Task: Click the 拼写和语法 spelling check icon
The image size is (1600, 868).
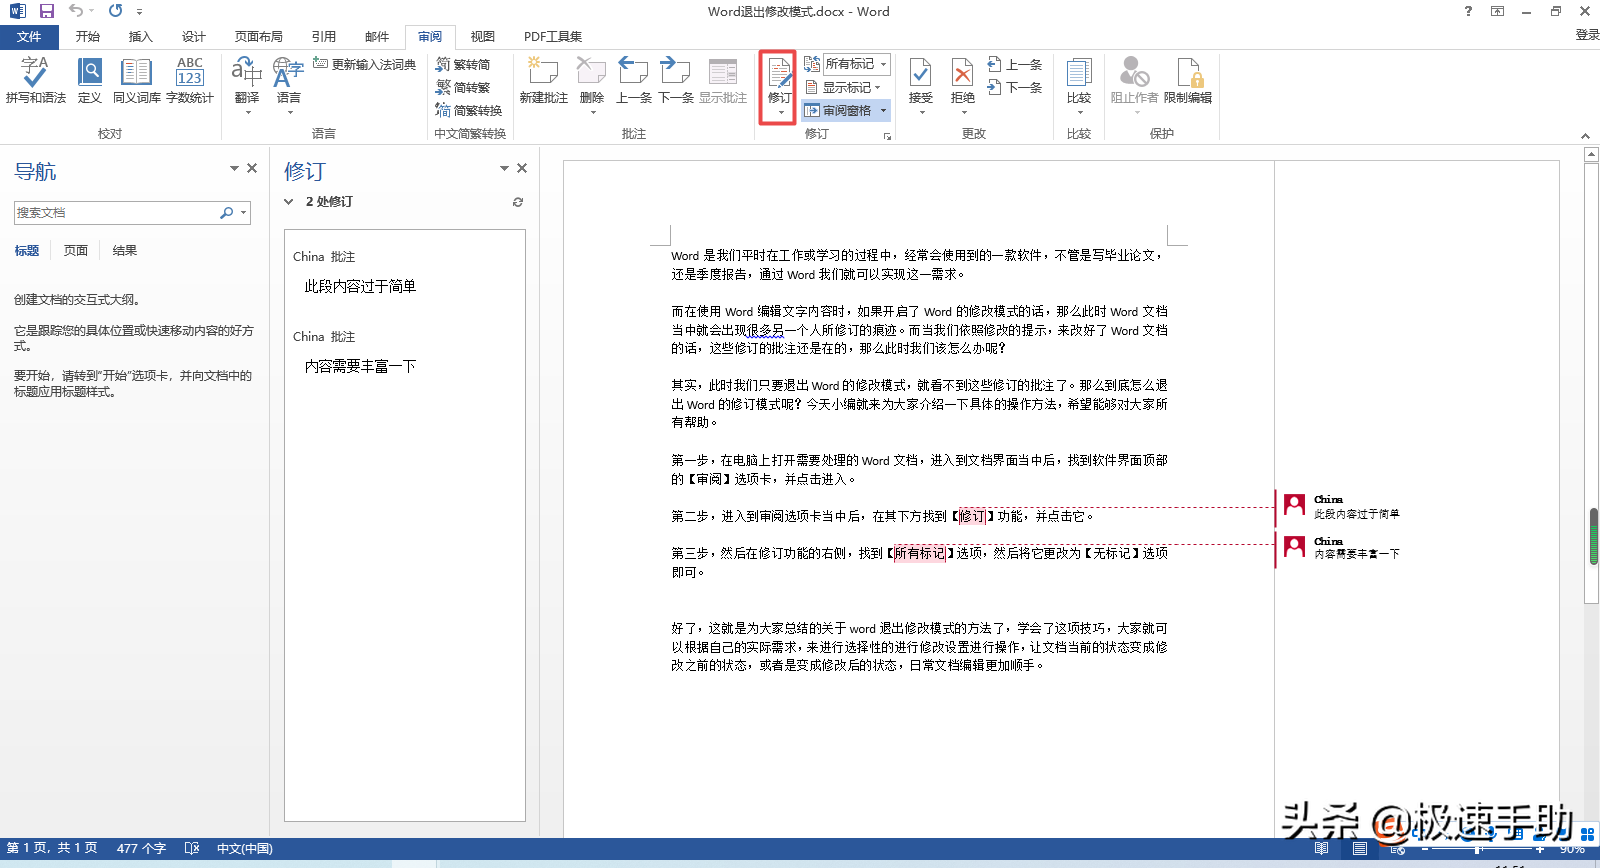Action: [35, 80]
